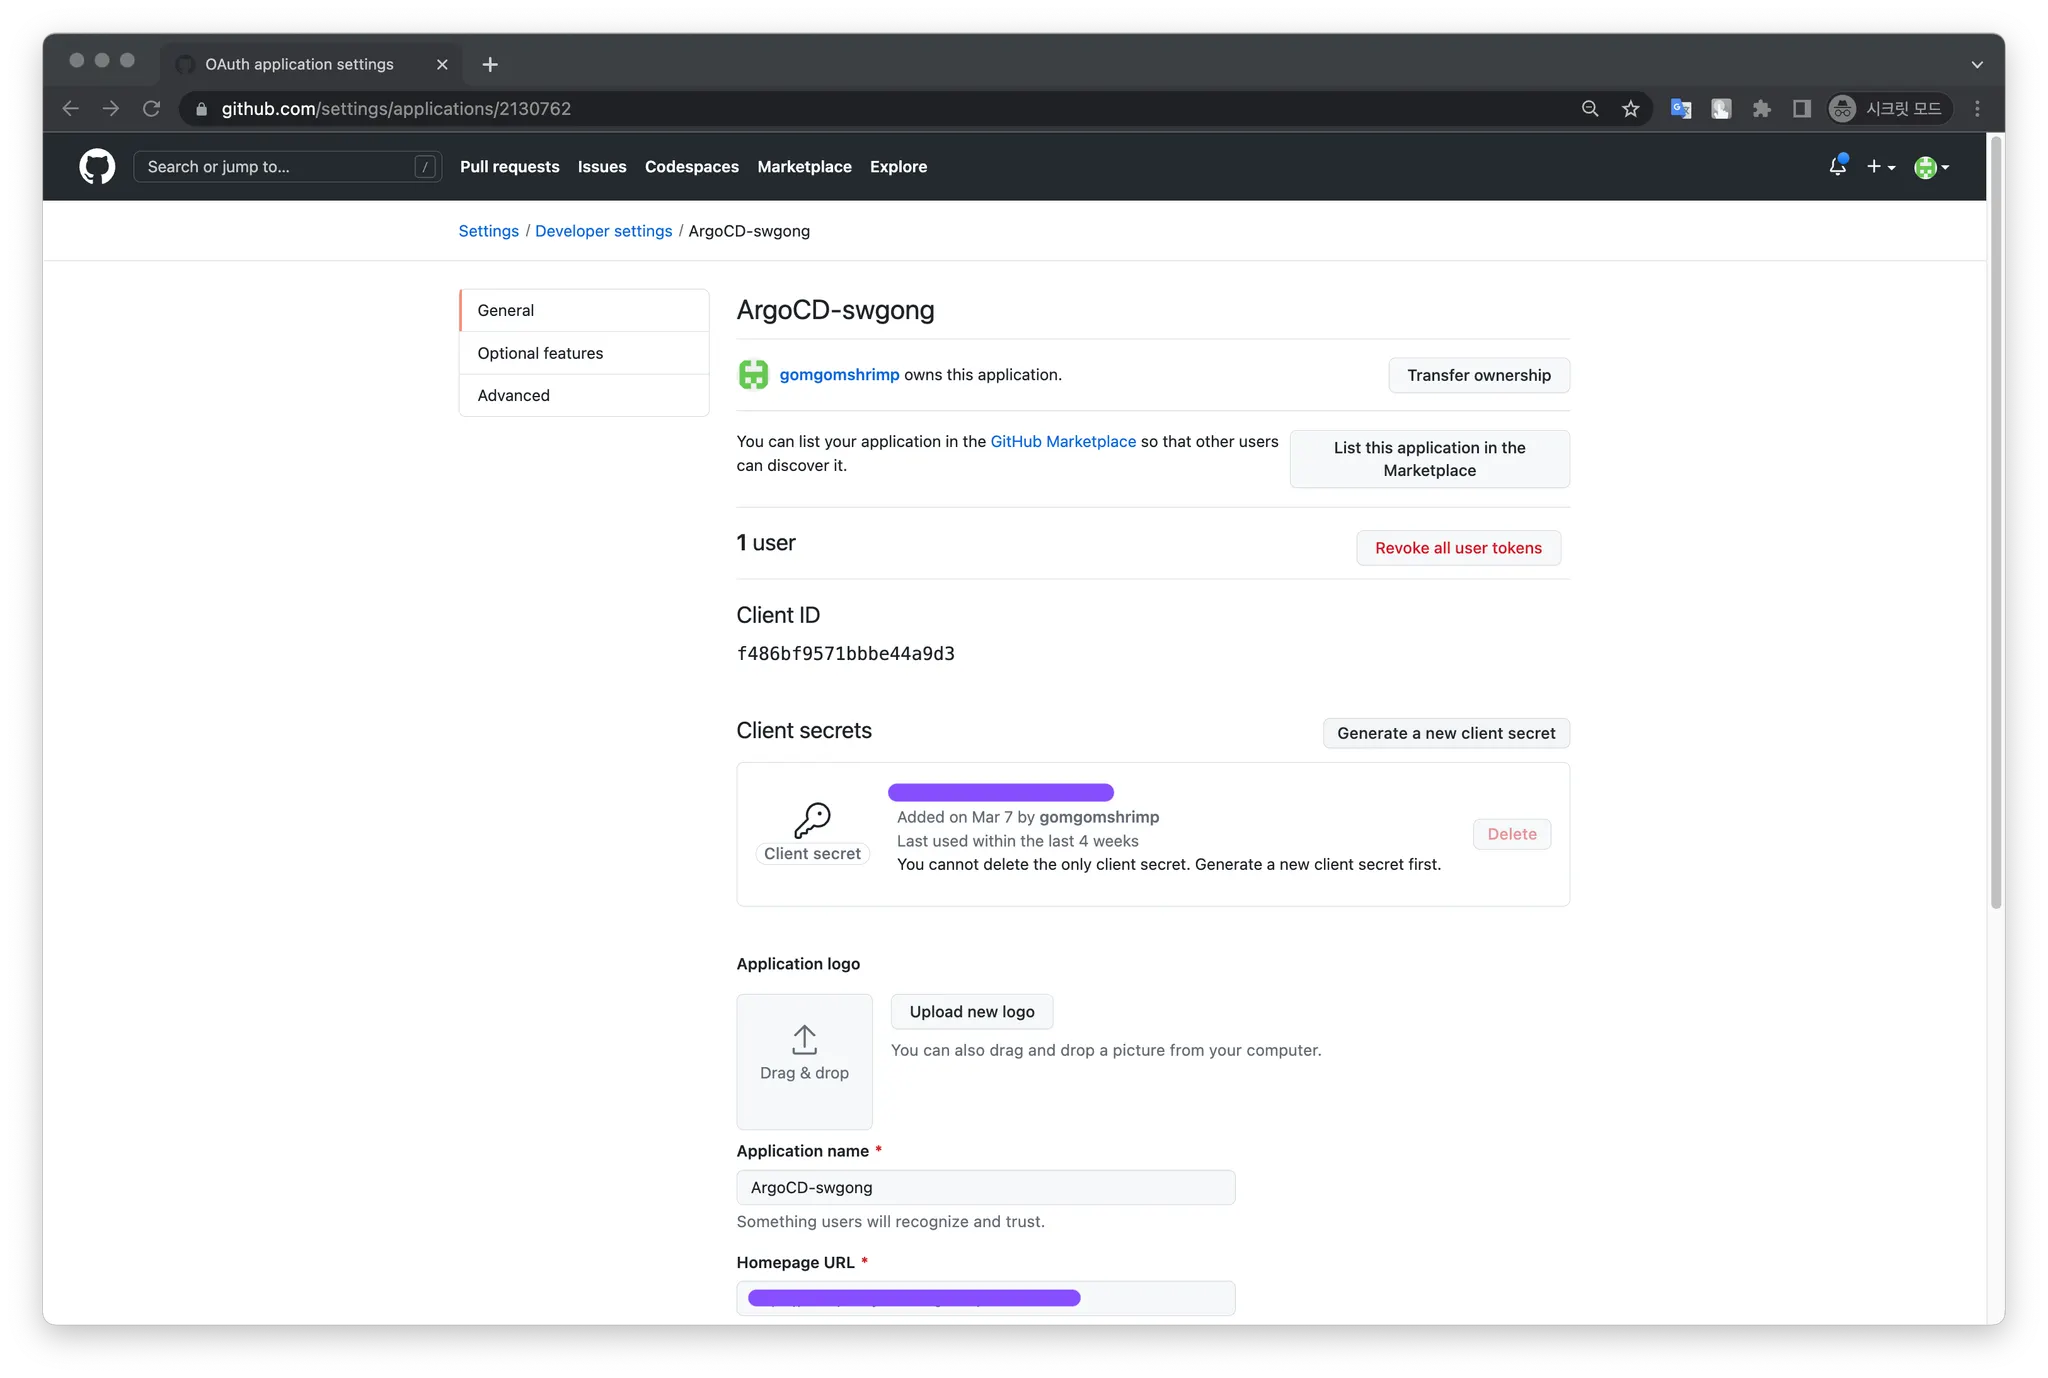
Task: Expand the plus create-new dropdown
Action: click(1880, 167)
